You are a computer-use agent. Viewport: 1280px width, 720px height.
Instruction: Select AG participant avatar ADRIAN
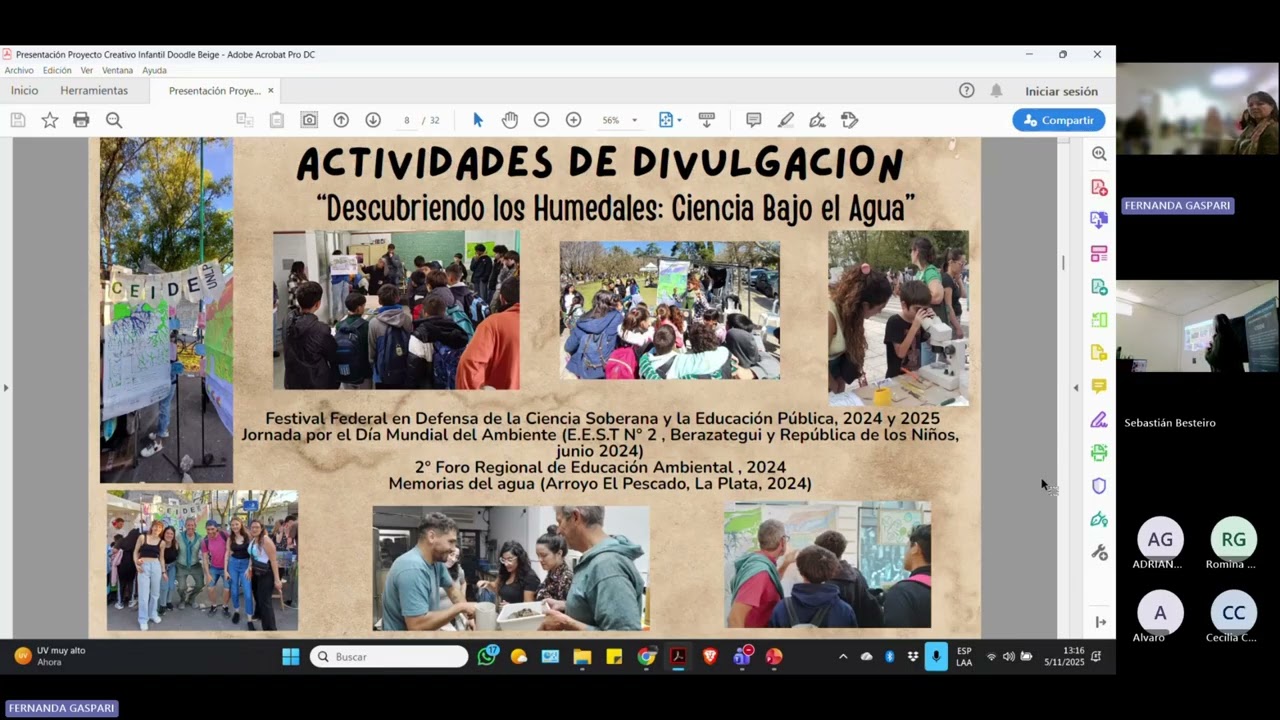(x=1160, y=540)
